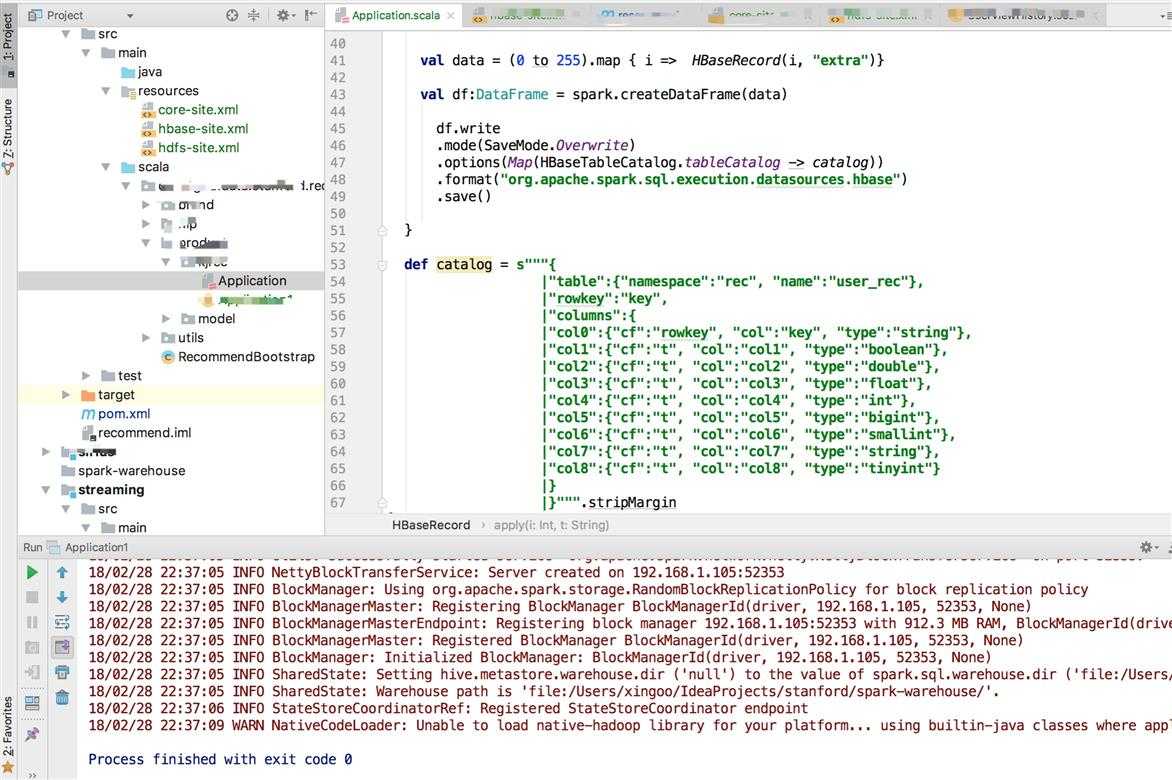Screen dimensions: 1172x780
Task: Pin the Run tab with pushpin icon
Action: [31, 734]
